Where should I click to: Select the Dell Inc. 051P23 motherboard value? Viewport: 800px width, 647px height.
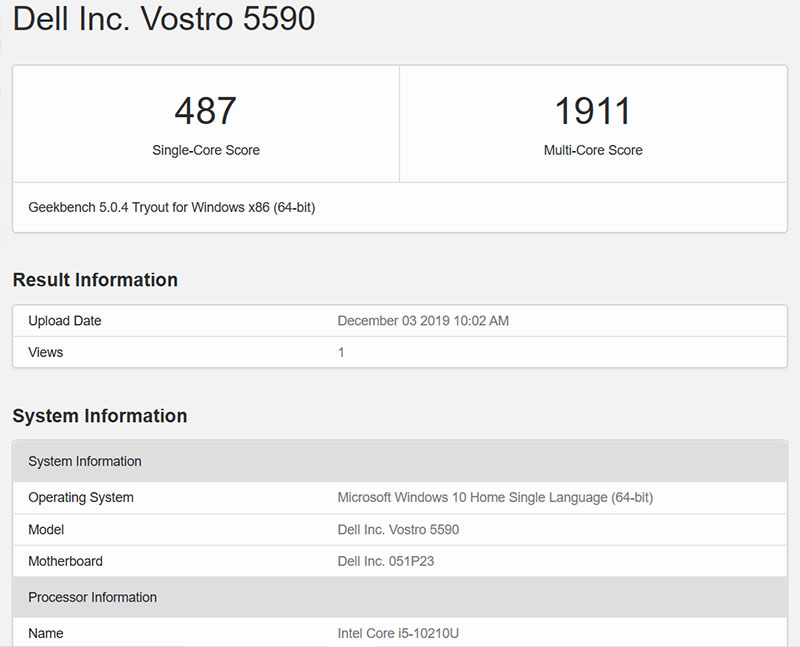(386, 561)
